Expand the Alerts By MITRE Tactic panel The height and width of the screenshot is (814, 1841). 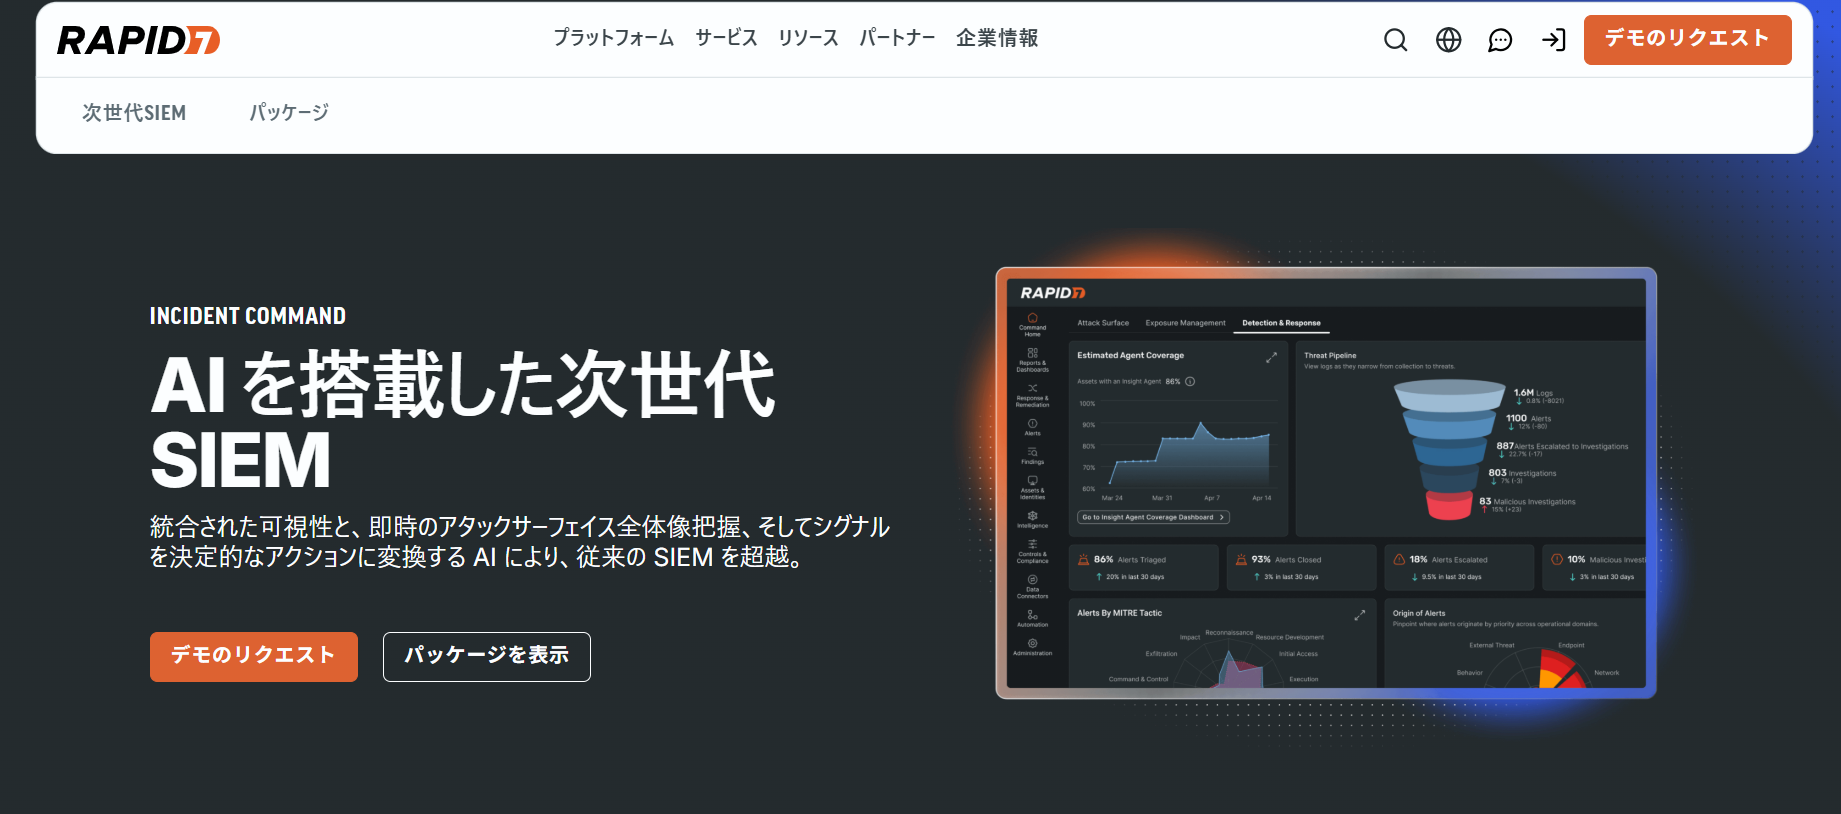1359,615
